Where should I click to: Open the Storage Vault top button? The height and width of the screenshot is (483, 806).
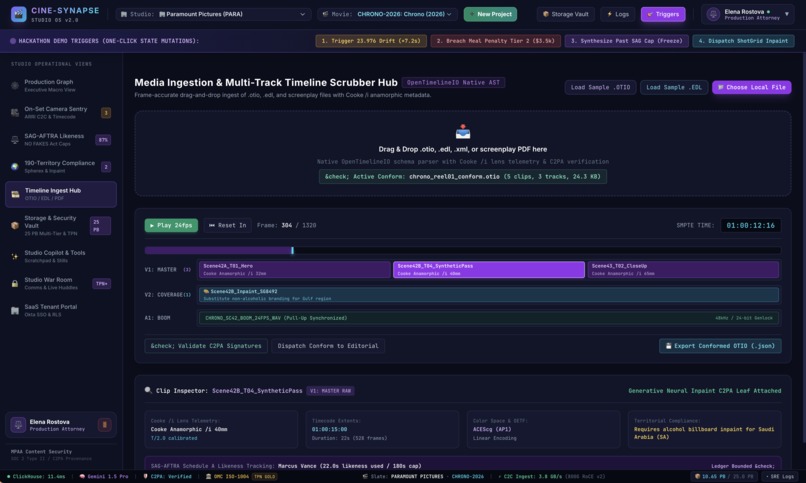(565, 14)
